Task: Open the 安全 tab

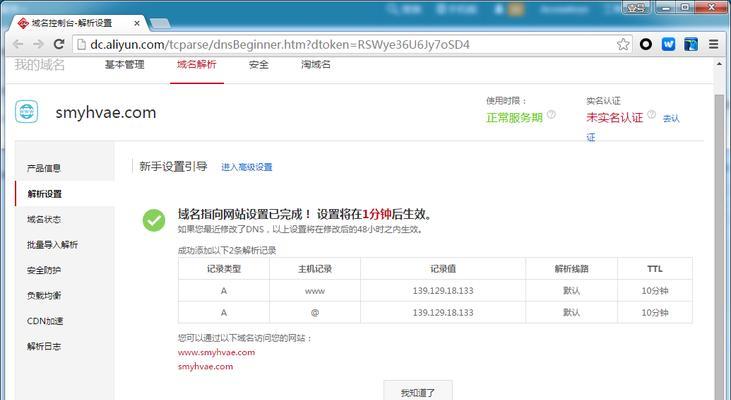Action: 258,64
